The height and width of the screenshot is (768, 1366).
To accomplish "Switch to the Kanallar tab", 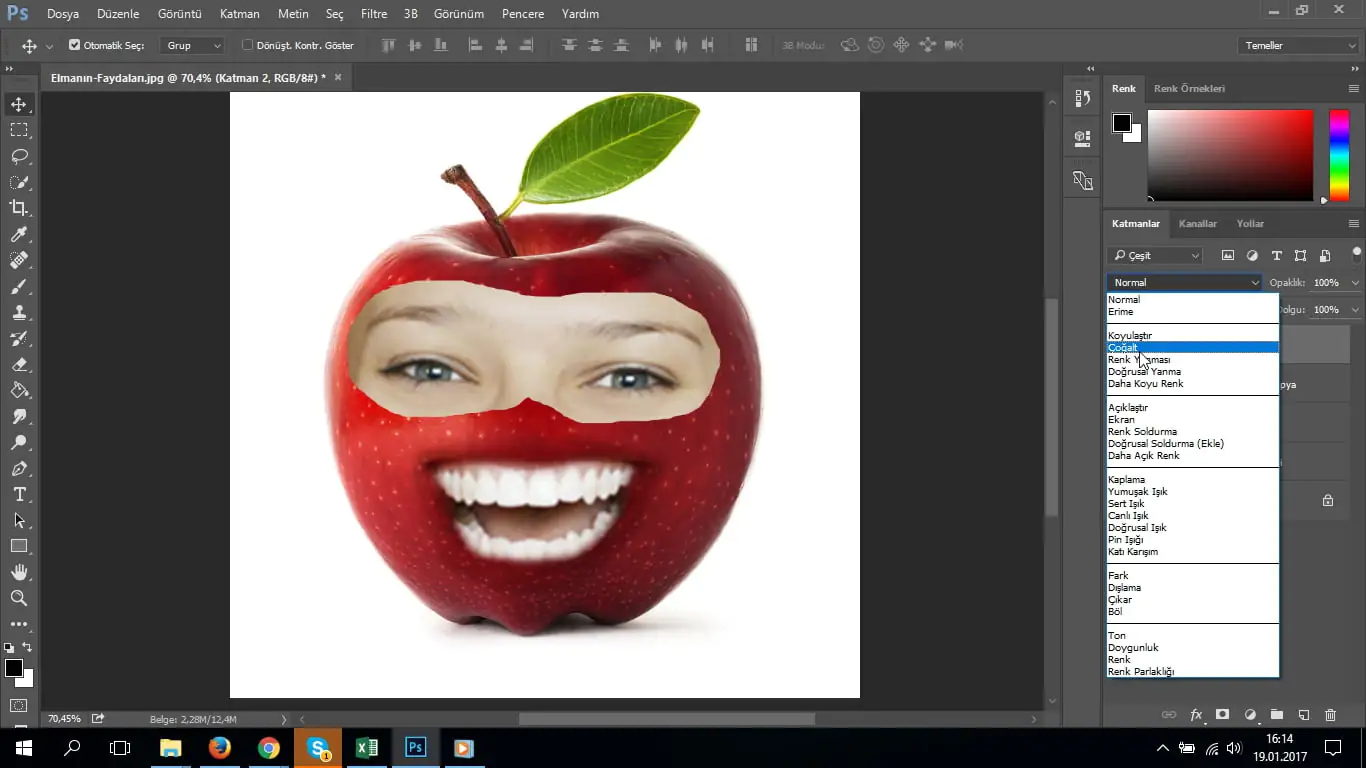I will tap(1198, 223).
